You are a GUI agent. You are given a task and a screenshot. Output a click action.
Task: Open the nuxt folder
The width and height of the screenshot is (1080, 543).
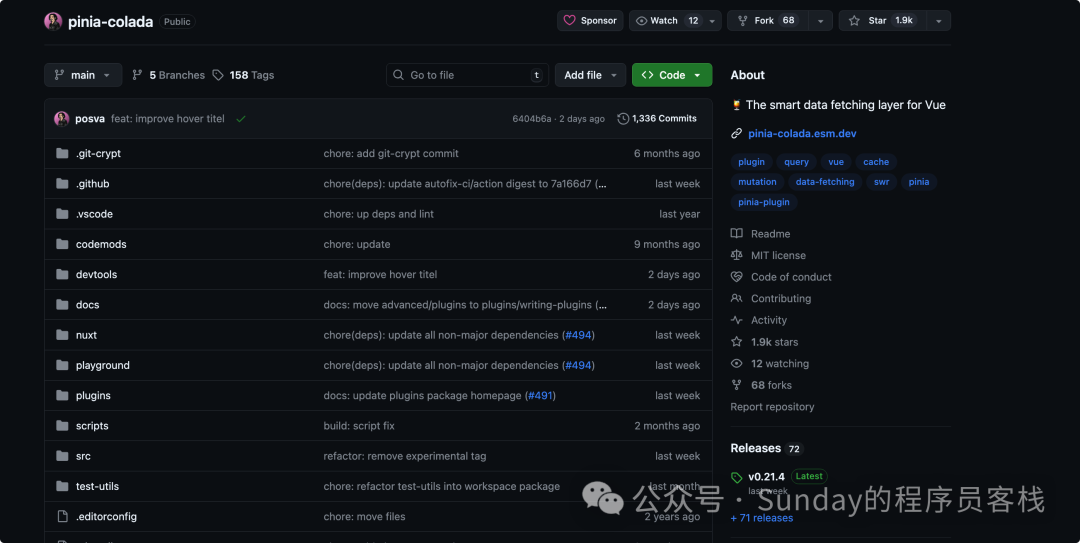click(x=86, y=336)
